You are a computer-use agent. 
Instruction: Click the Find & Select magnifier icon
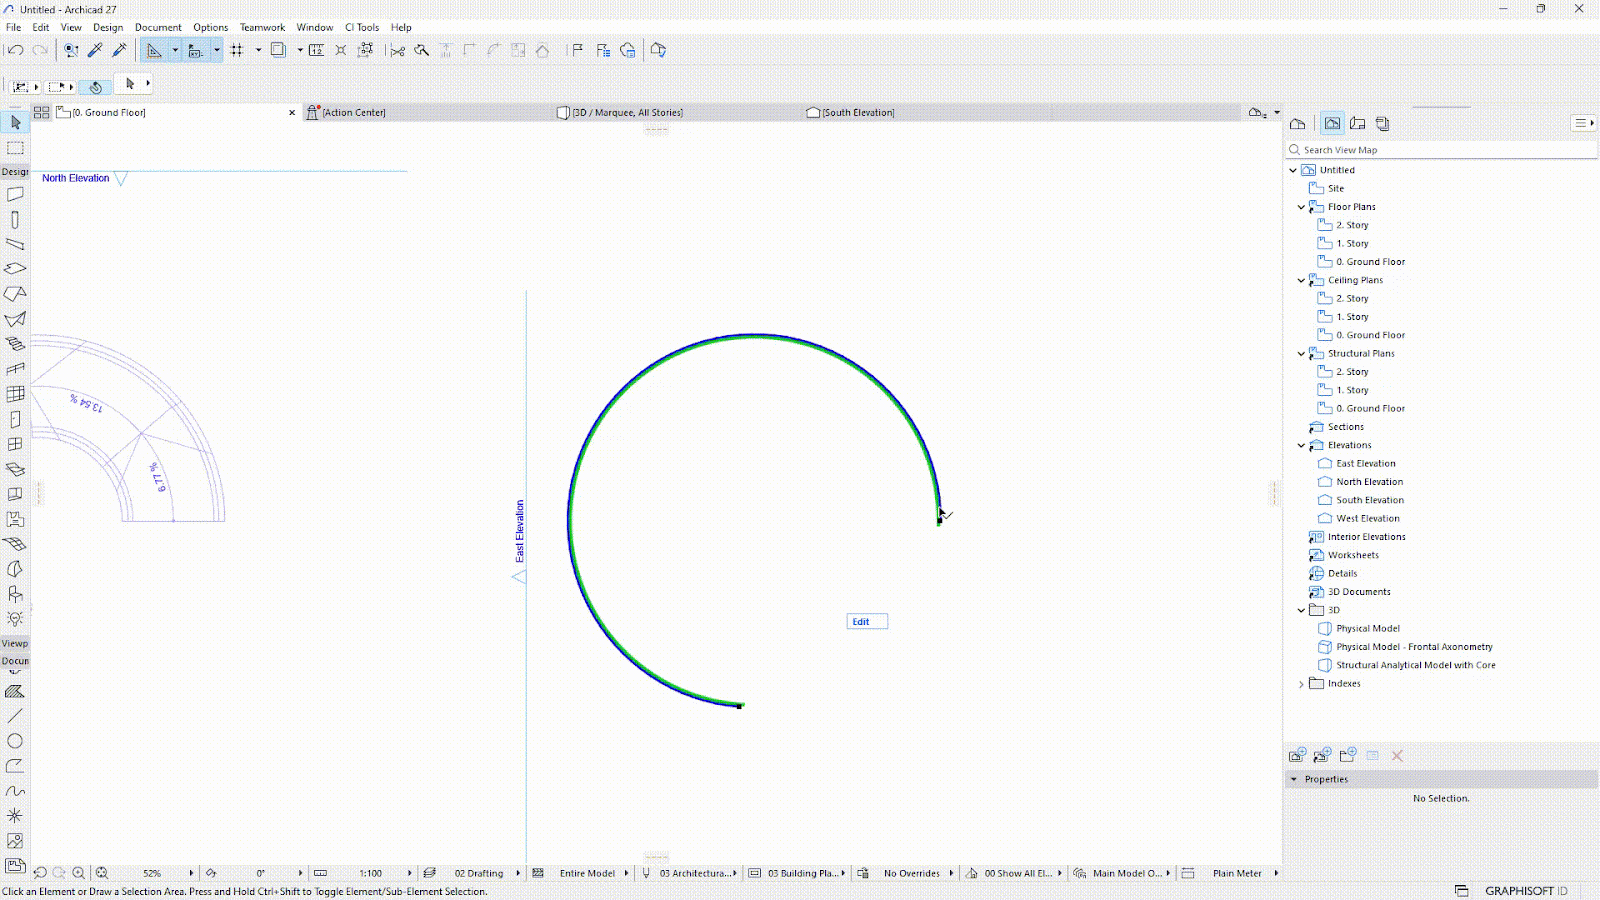pos(422,50)
